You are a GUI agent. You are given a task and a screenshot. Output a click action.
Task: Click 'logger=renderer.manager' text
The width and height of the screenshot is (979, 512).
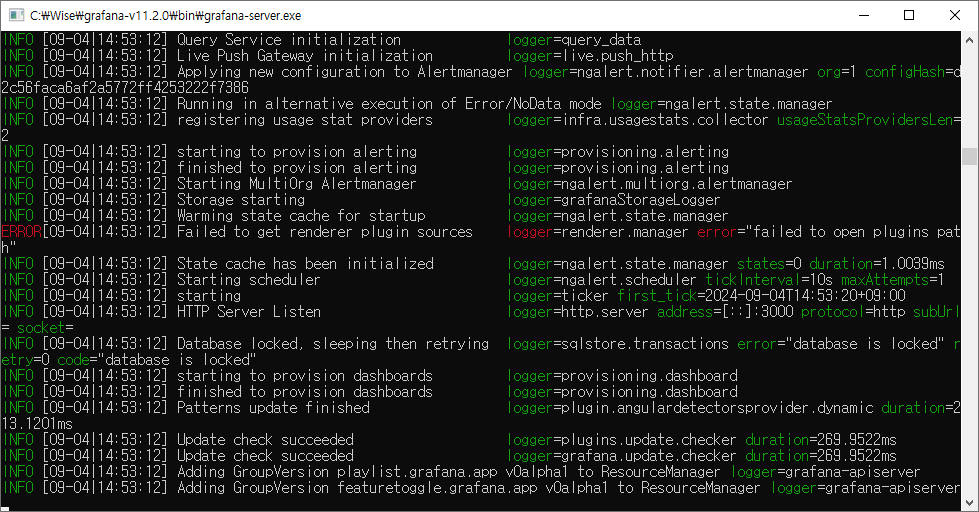pos(598,232)
